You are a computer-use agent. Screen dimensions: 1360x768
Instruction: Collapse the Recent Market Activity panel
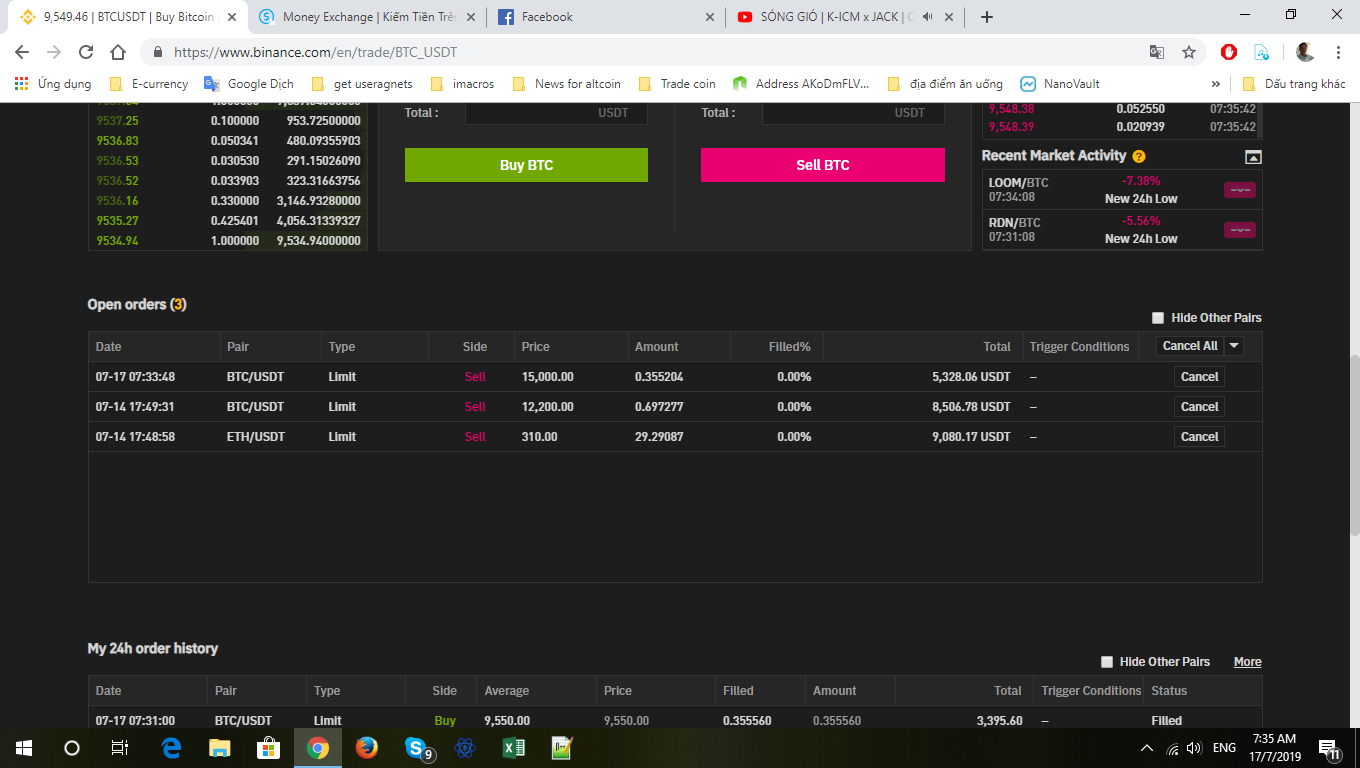1253,157
